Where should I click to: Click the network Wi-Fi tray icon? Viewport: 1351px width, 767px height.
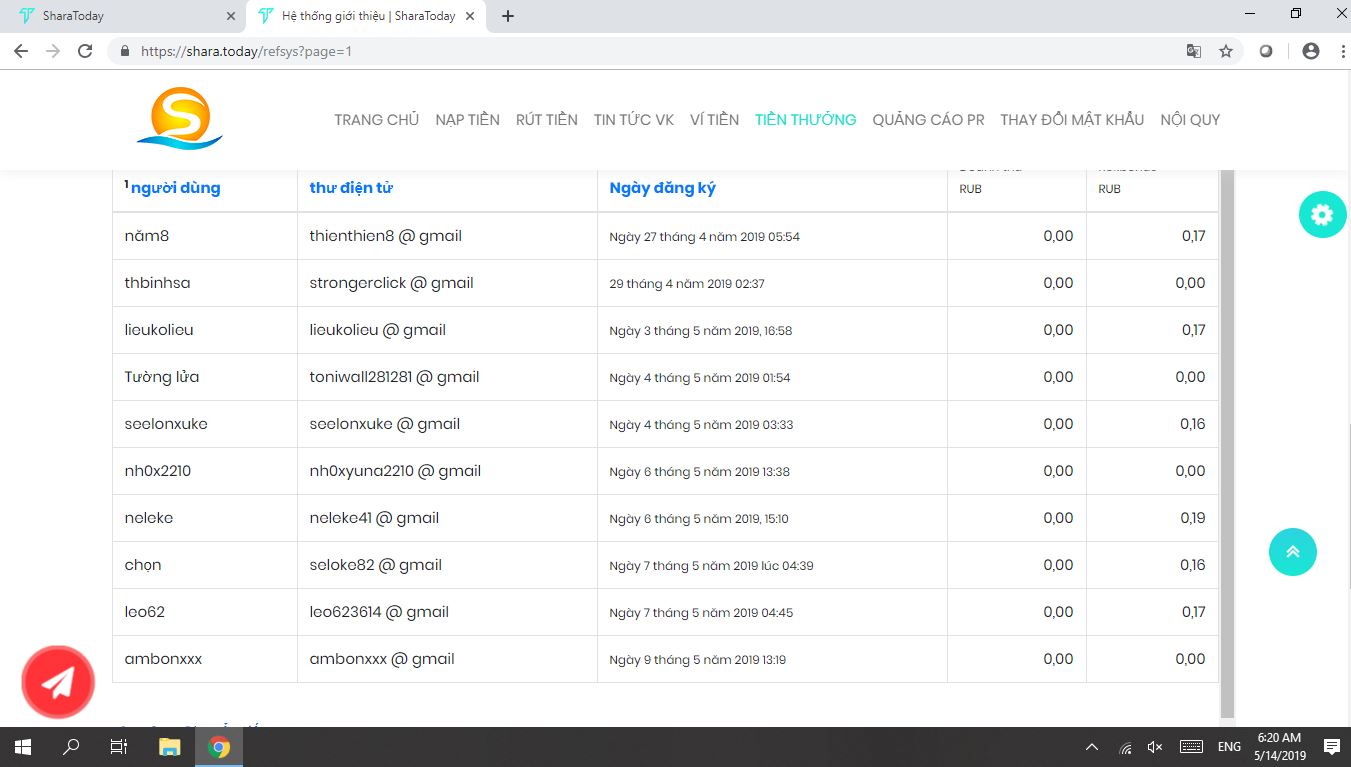coord(1125,747)
